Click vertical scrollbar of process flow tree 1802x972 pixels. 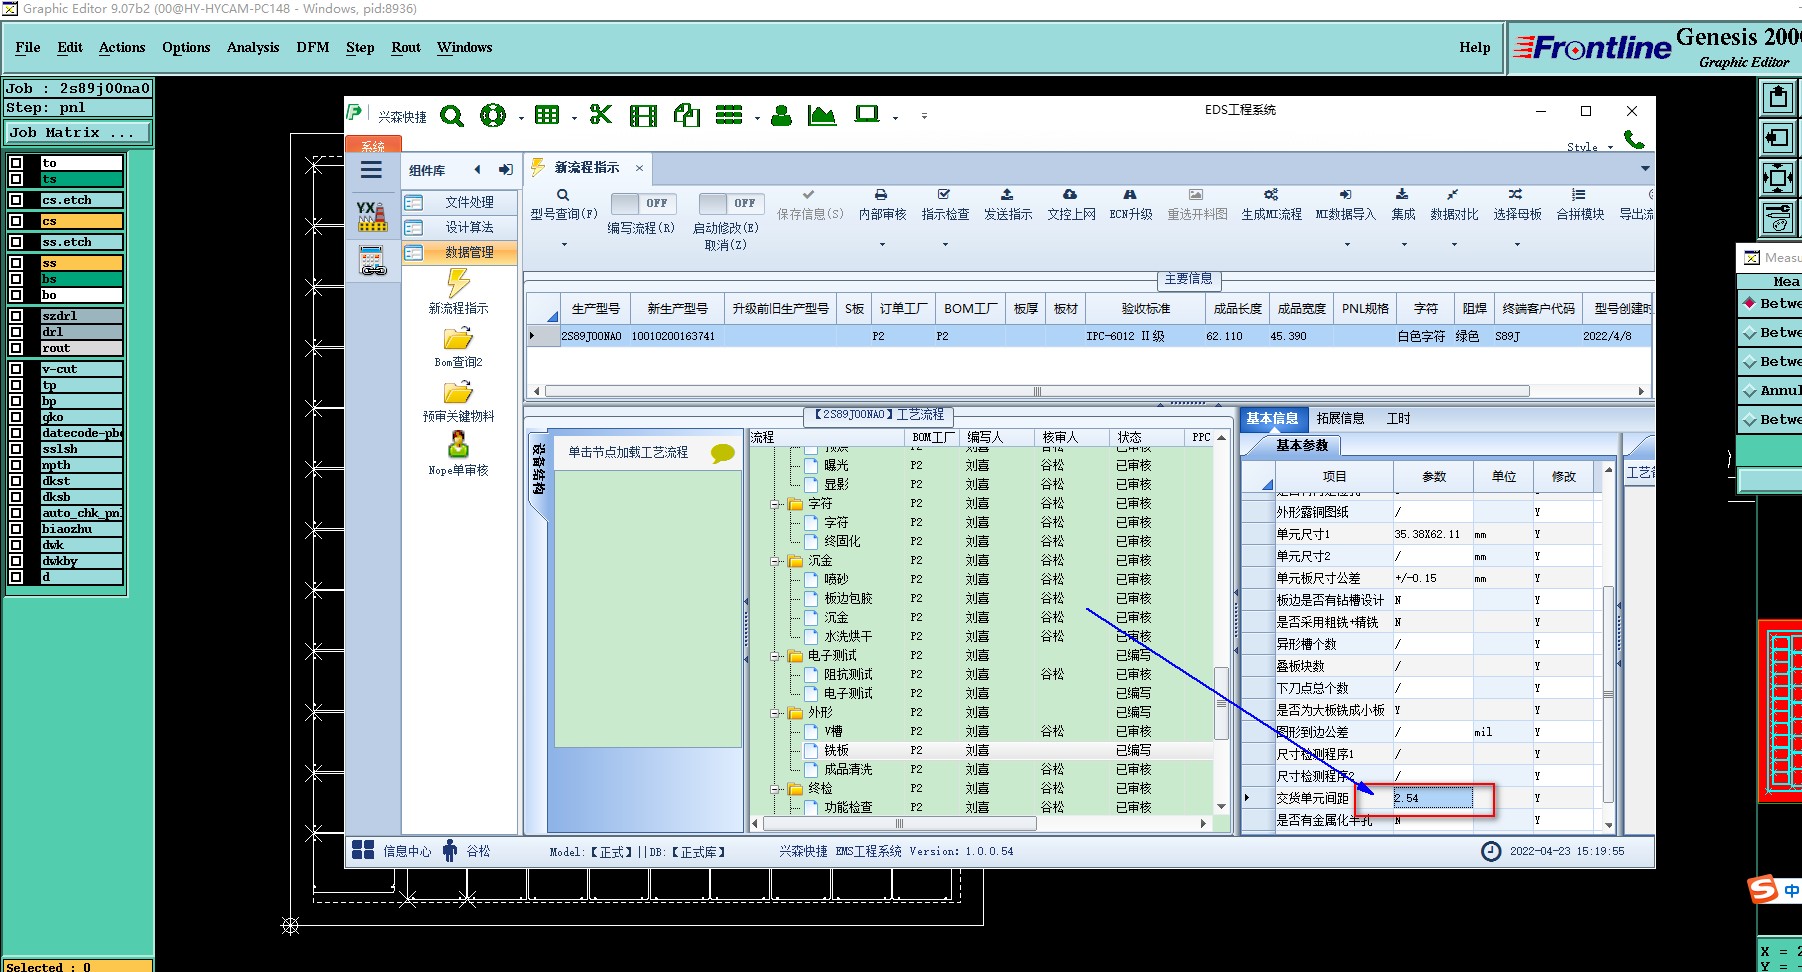click(1221, 703)
